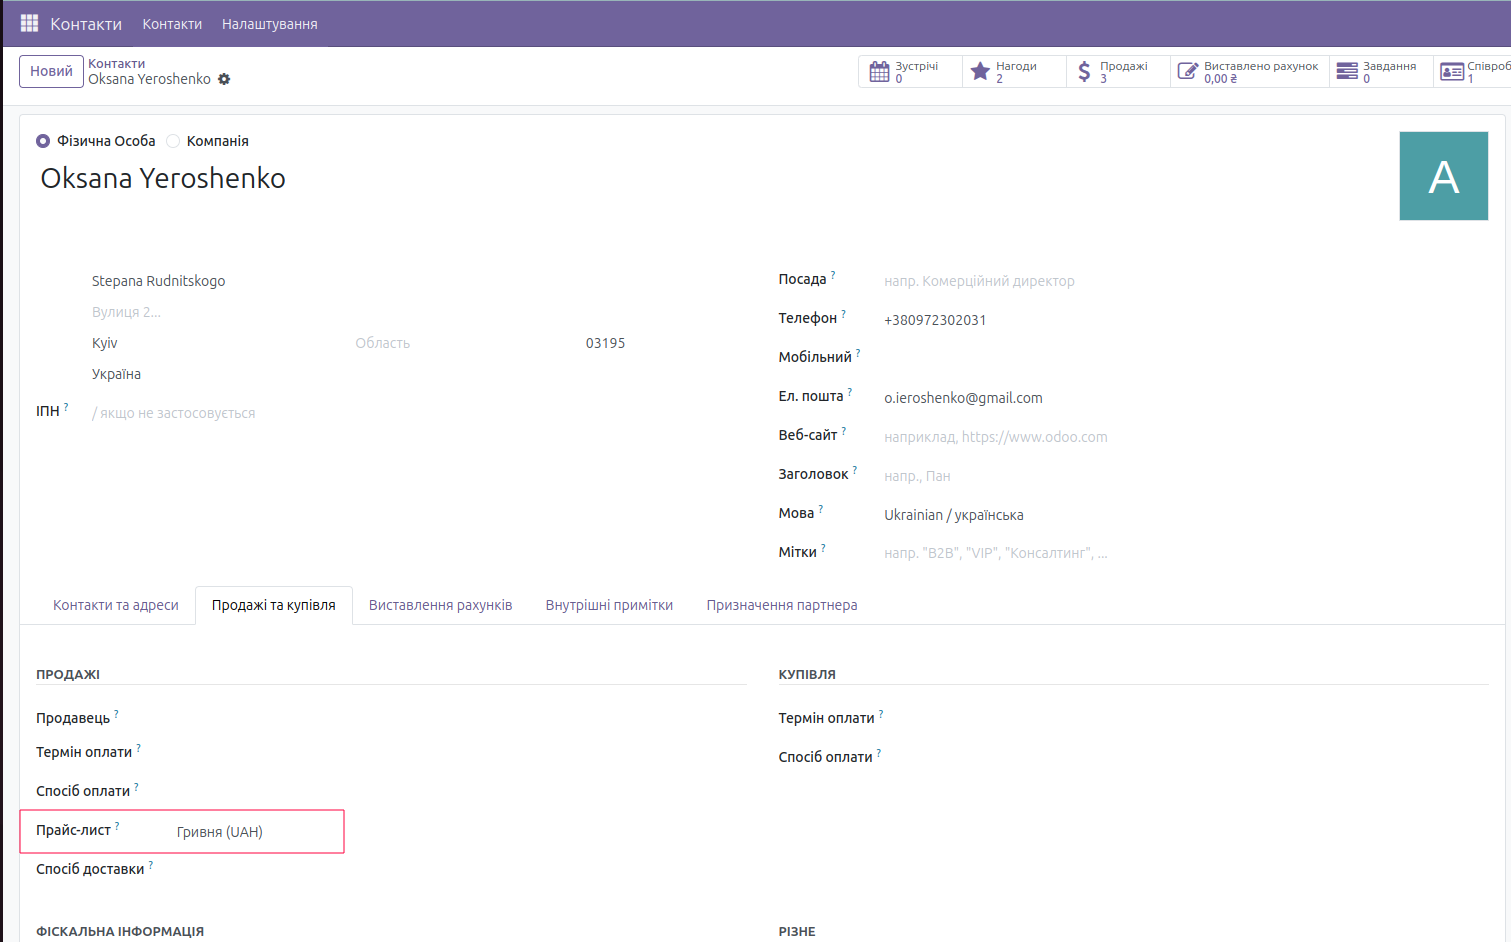1511x942 pixels.
Task: Click help tooltip next to Продавець label
Action: (116, 714)
